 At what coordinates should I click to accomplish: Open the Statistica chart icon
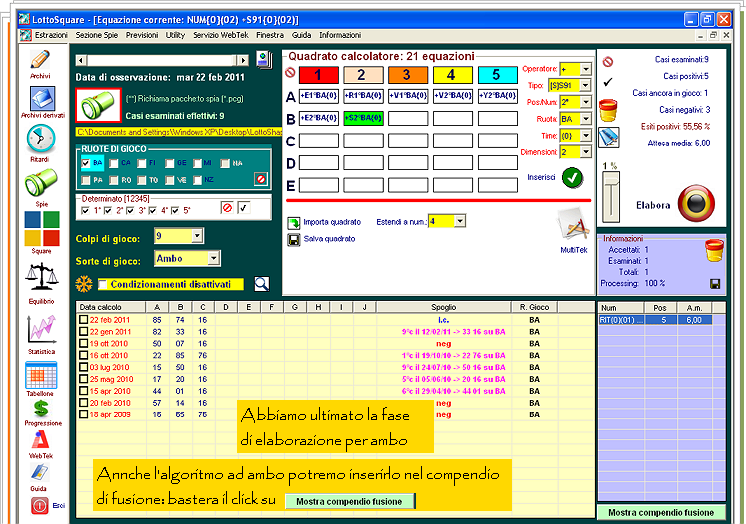[42, 329]
